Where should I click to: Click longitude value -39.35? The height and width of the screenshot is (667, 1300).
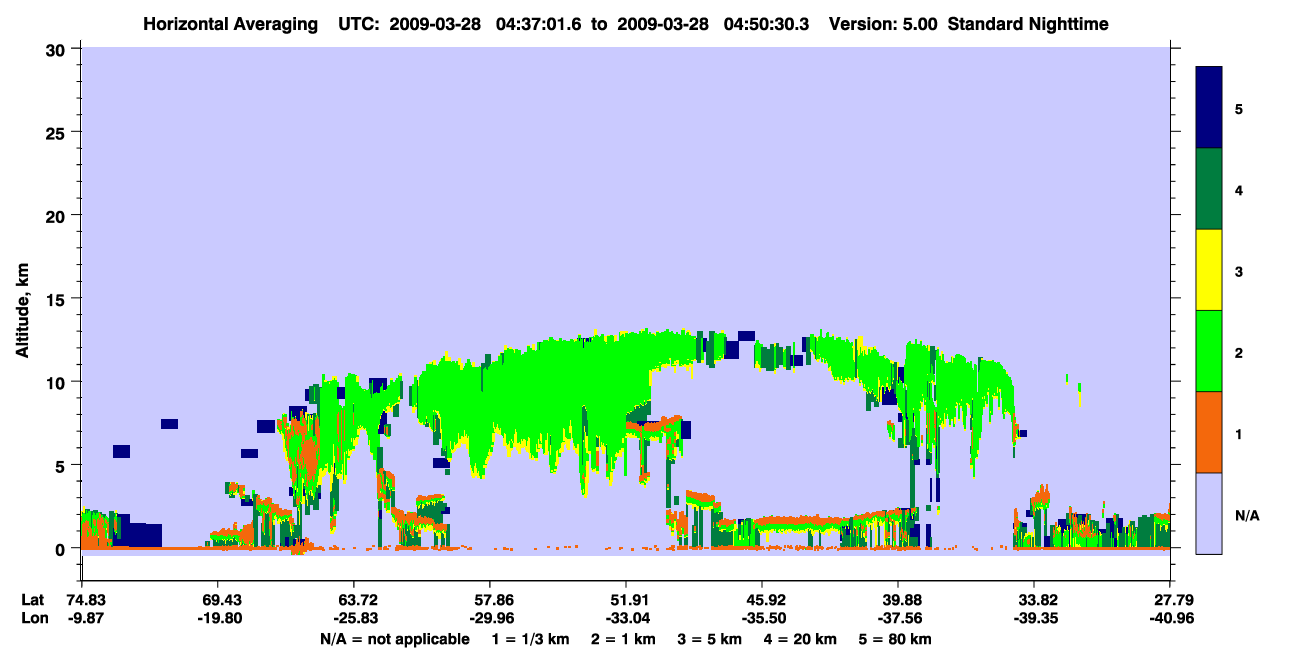(1034, 618)
